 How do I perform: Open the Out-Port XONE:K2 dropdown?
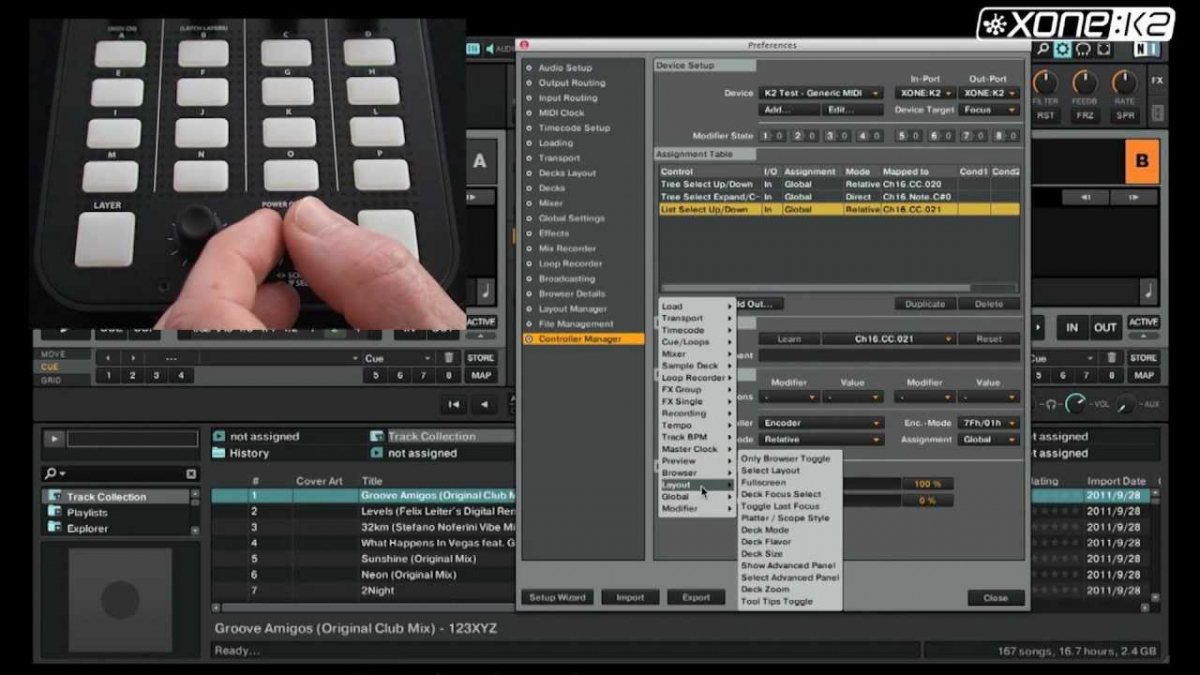point(989,93)
